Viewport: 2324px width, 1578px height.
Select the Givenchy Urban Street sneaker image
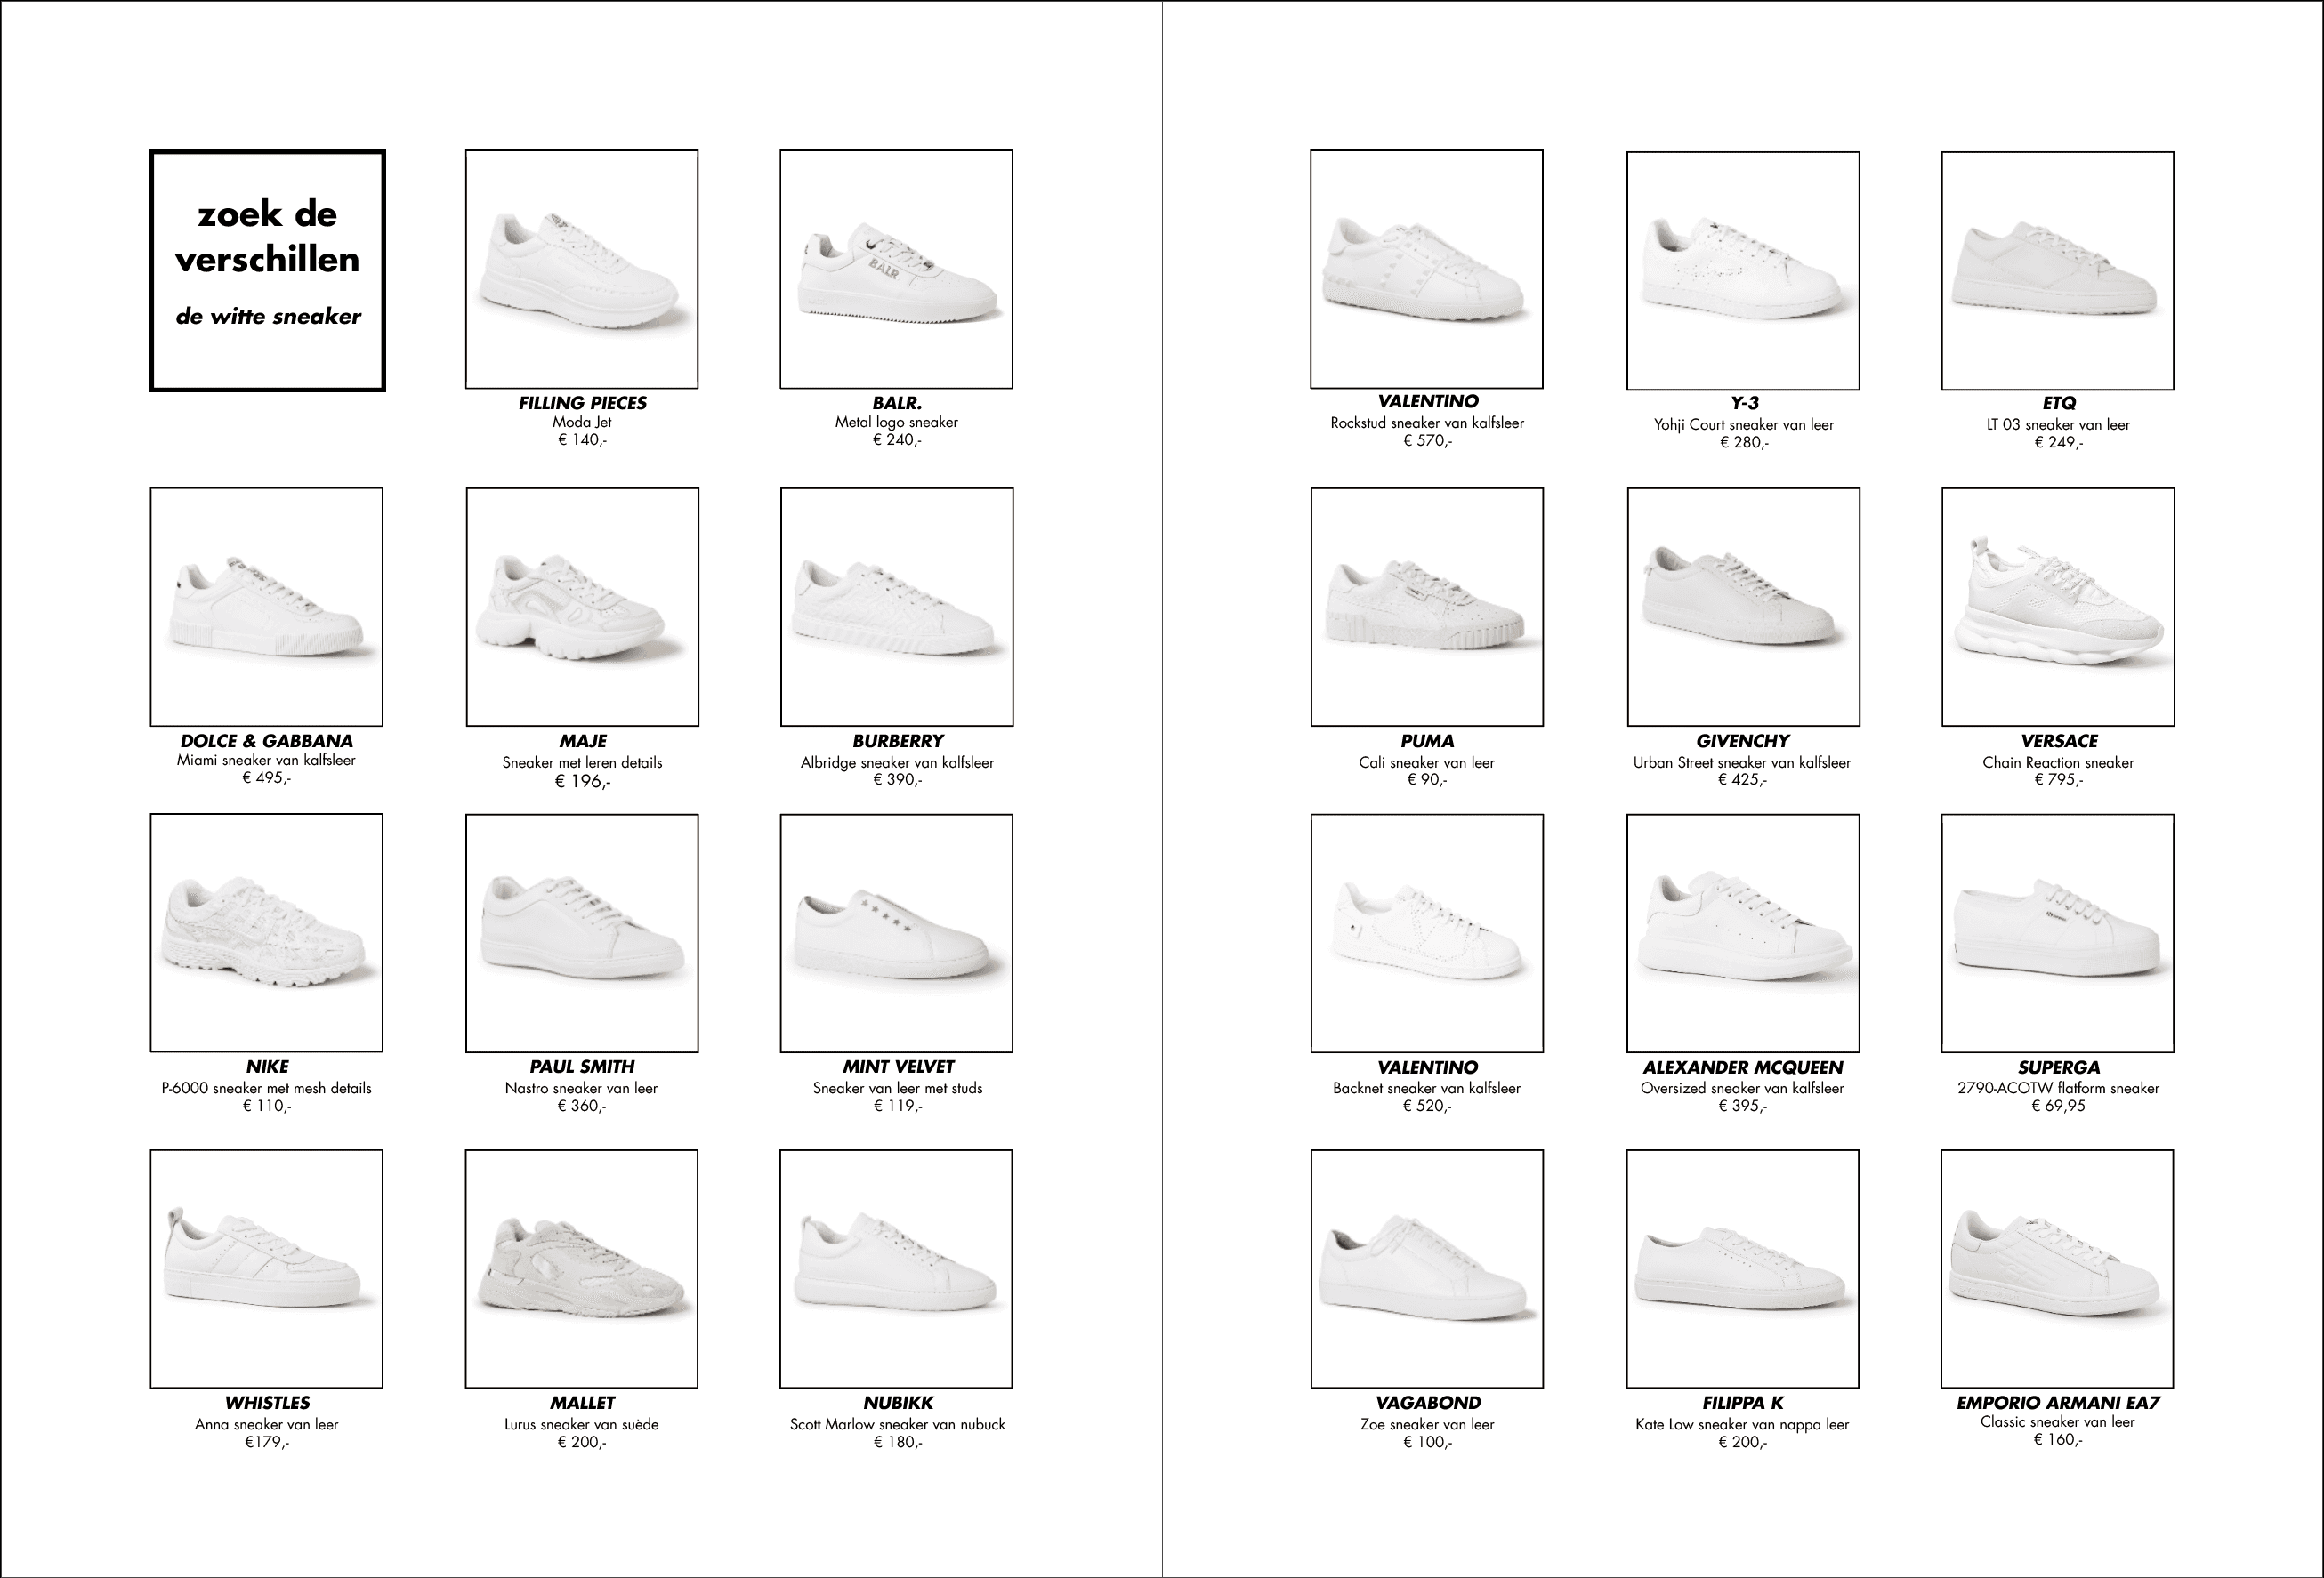pos(1743,607)
